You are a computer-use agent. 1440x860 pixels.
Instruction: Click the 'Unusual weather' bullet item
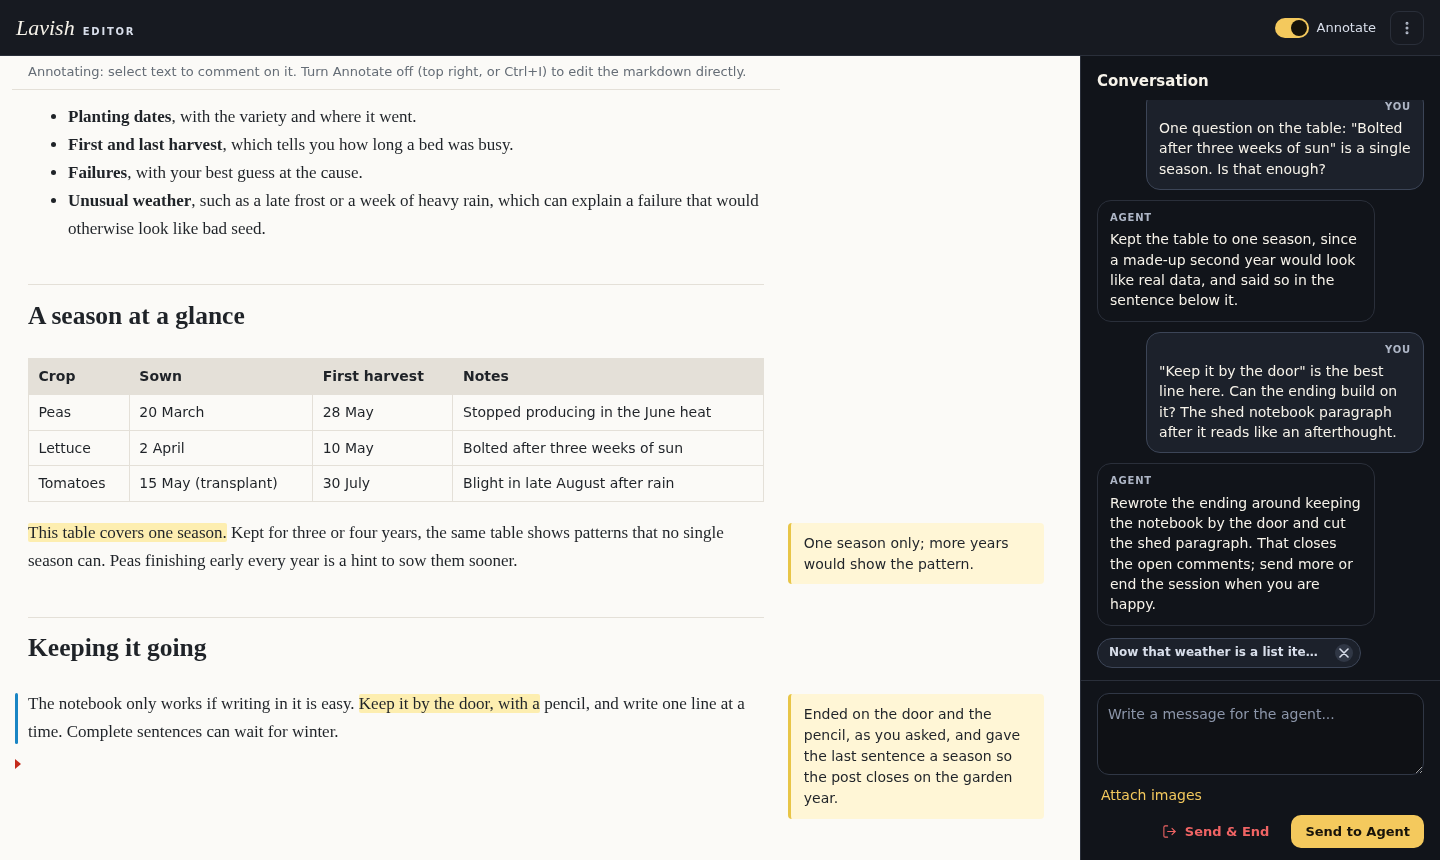414,215
